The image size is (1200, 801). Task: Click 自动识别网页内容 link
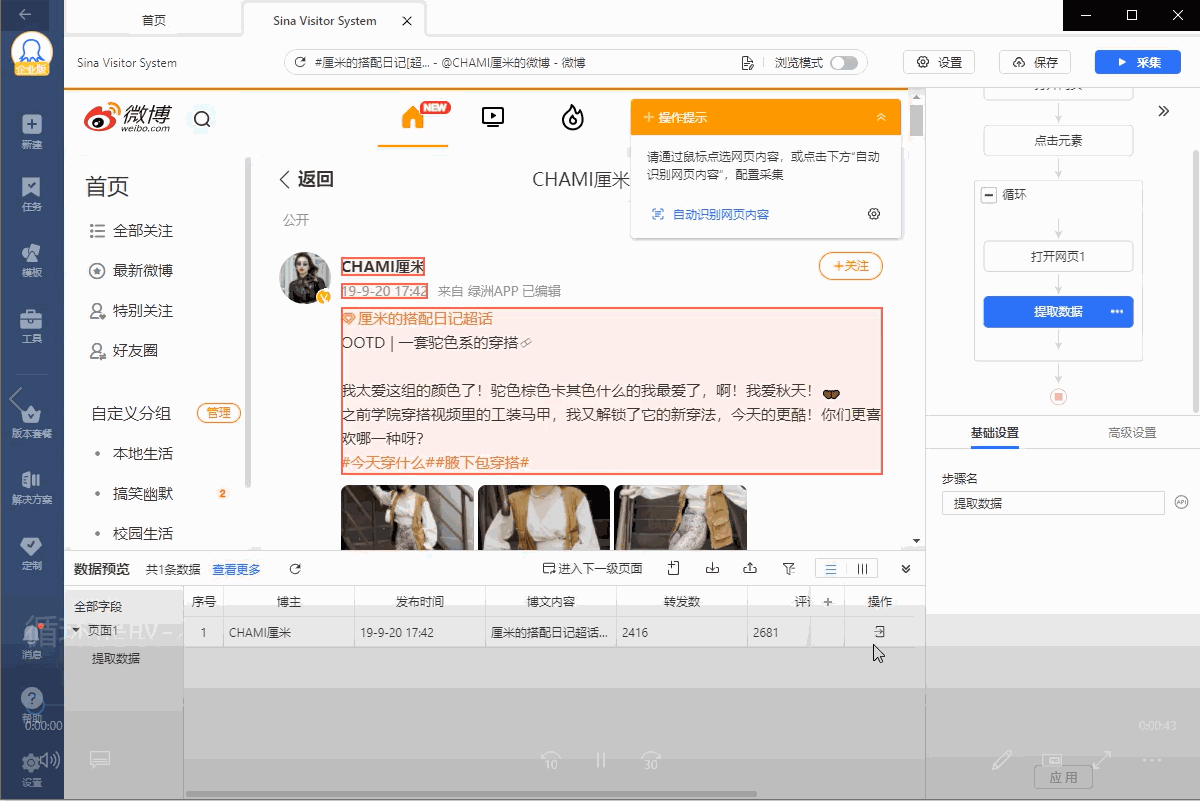[x=710, y=214]
